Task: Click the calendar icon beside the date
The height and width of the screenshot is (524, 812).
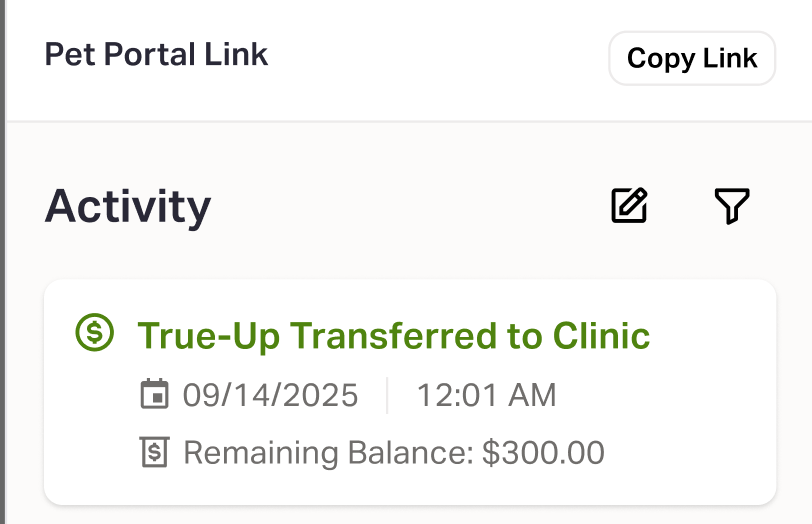Action: (x=154, y=395)
